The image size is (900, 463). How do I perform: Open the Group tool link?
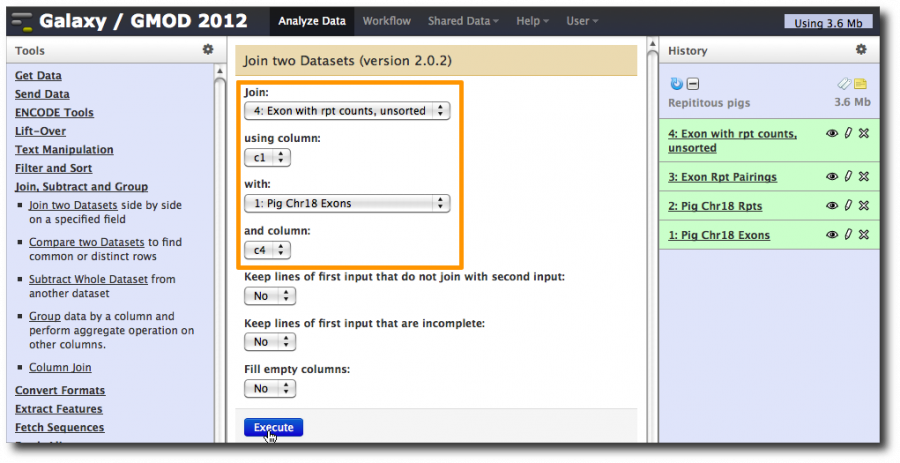pos(45,316)
